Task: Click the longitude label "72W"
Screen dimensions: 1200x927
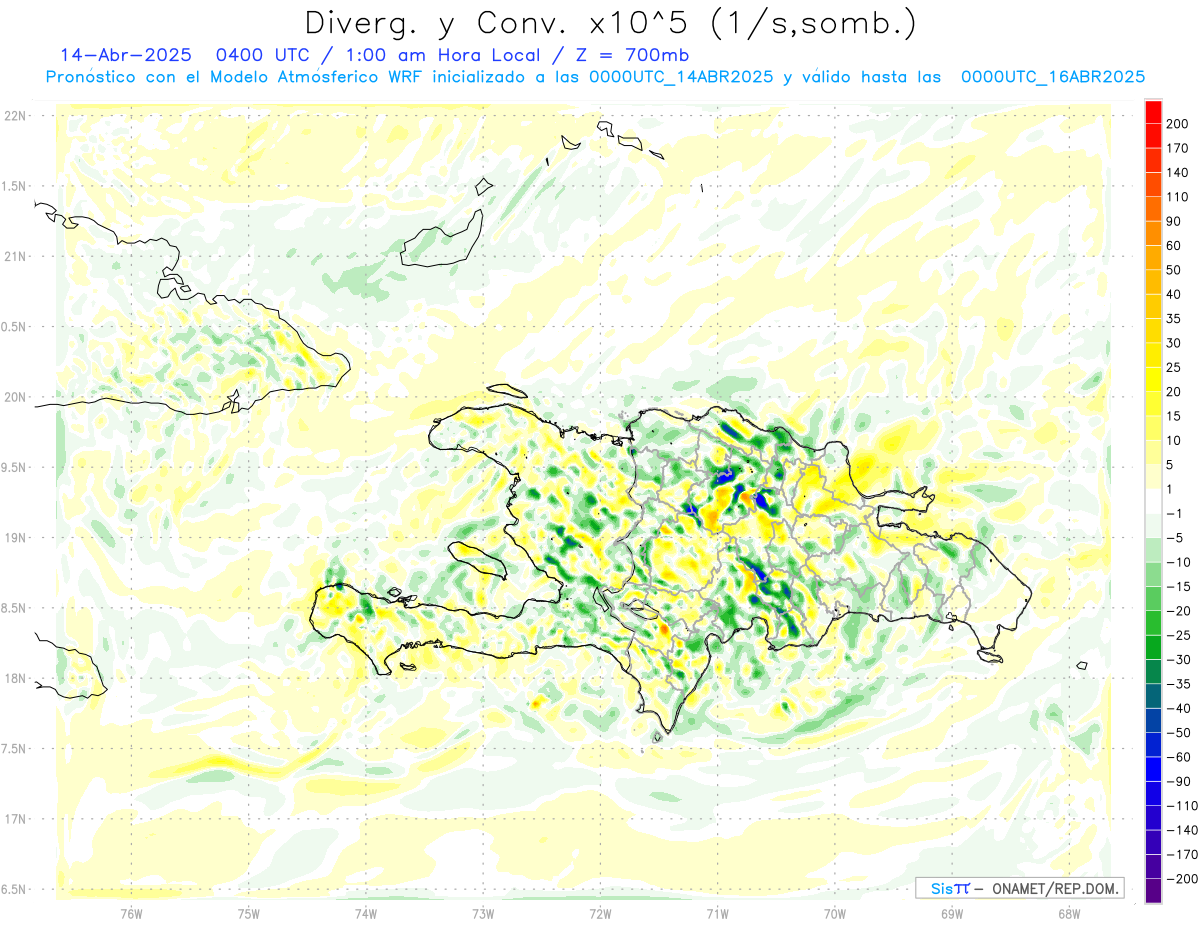Action: click(600, 914)
